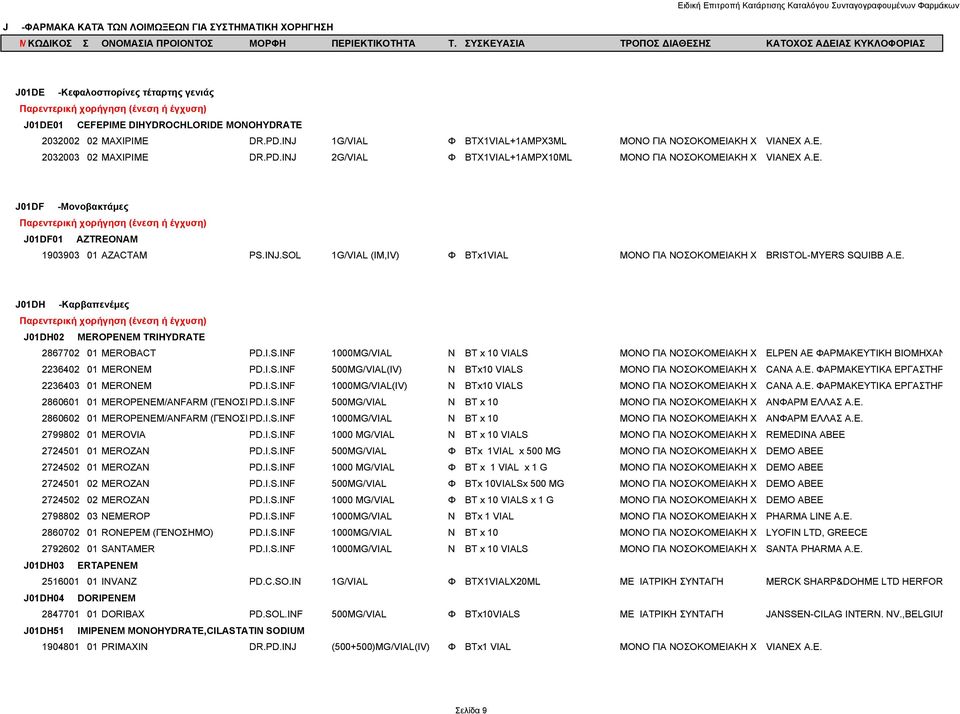This screenshot has width=960, height=714.
Task: Click the title 'ΦΑΡΜΑΚΑ ΚΑΤΑ ΤΩΝ ΛΟΙΜΩΞΕΩΝ ΓΙΑ ΣΥΣΤΗΜΑΤΙΚΗ ΧΟΡΗΓΗΣΗ'
Action: coord(178,27)
